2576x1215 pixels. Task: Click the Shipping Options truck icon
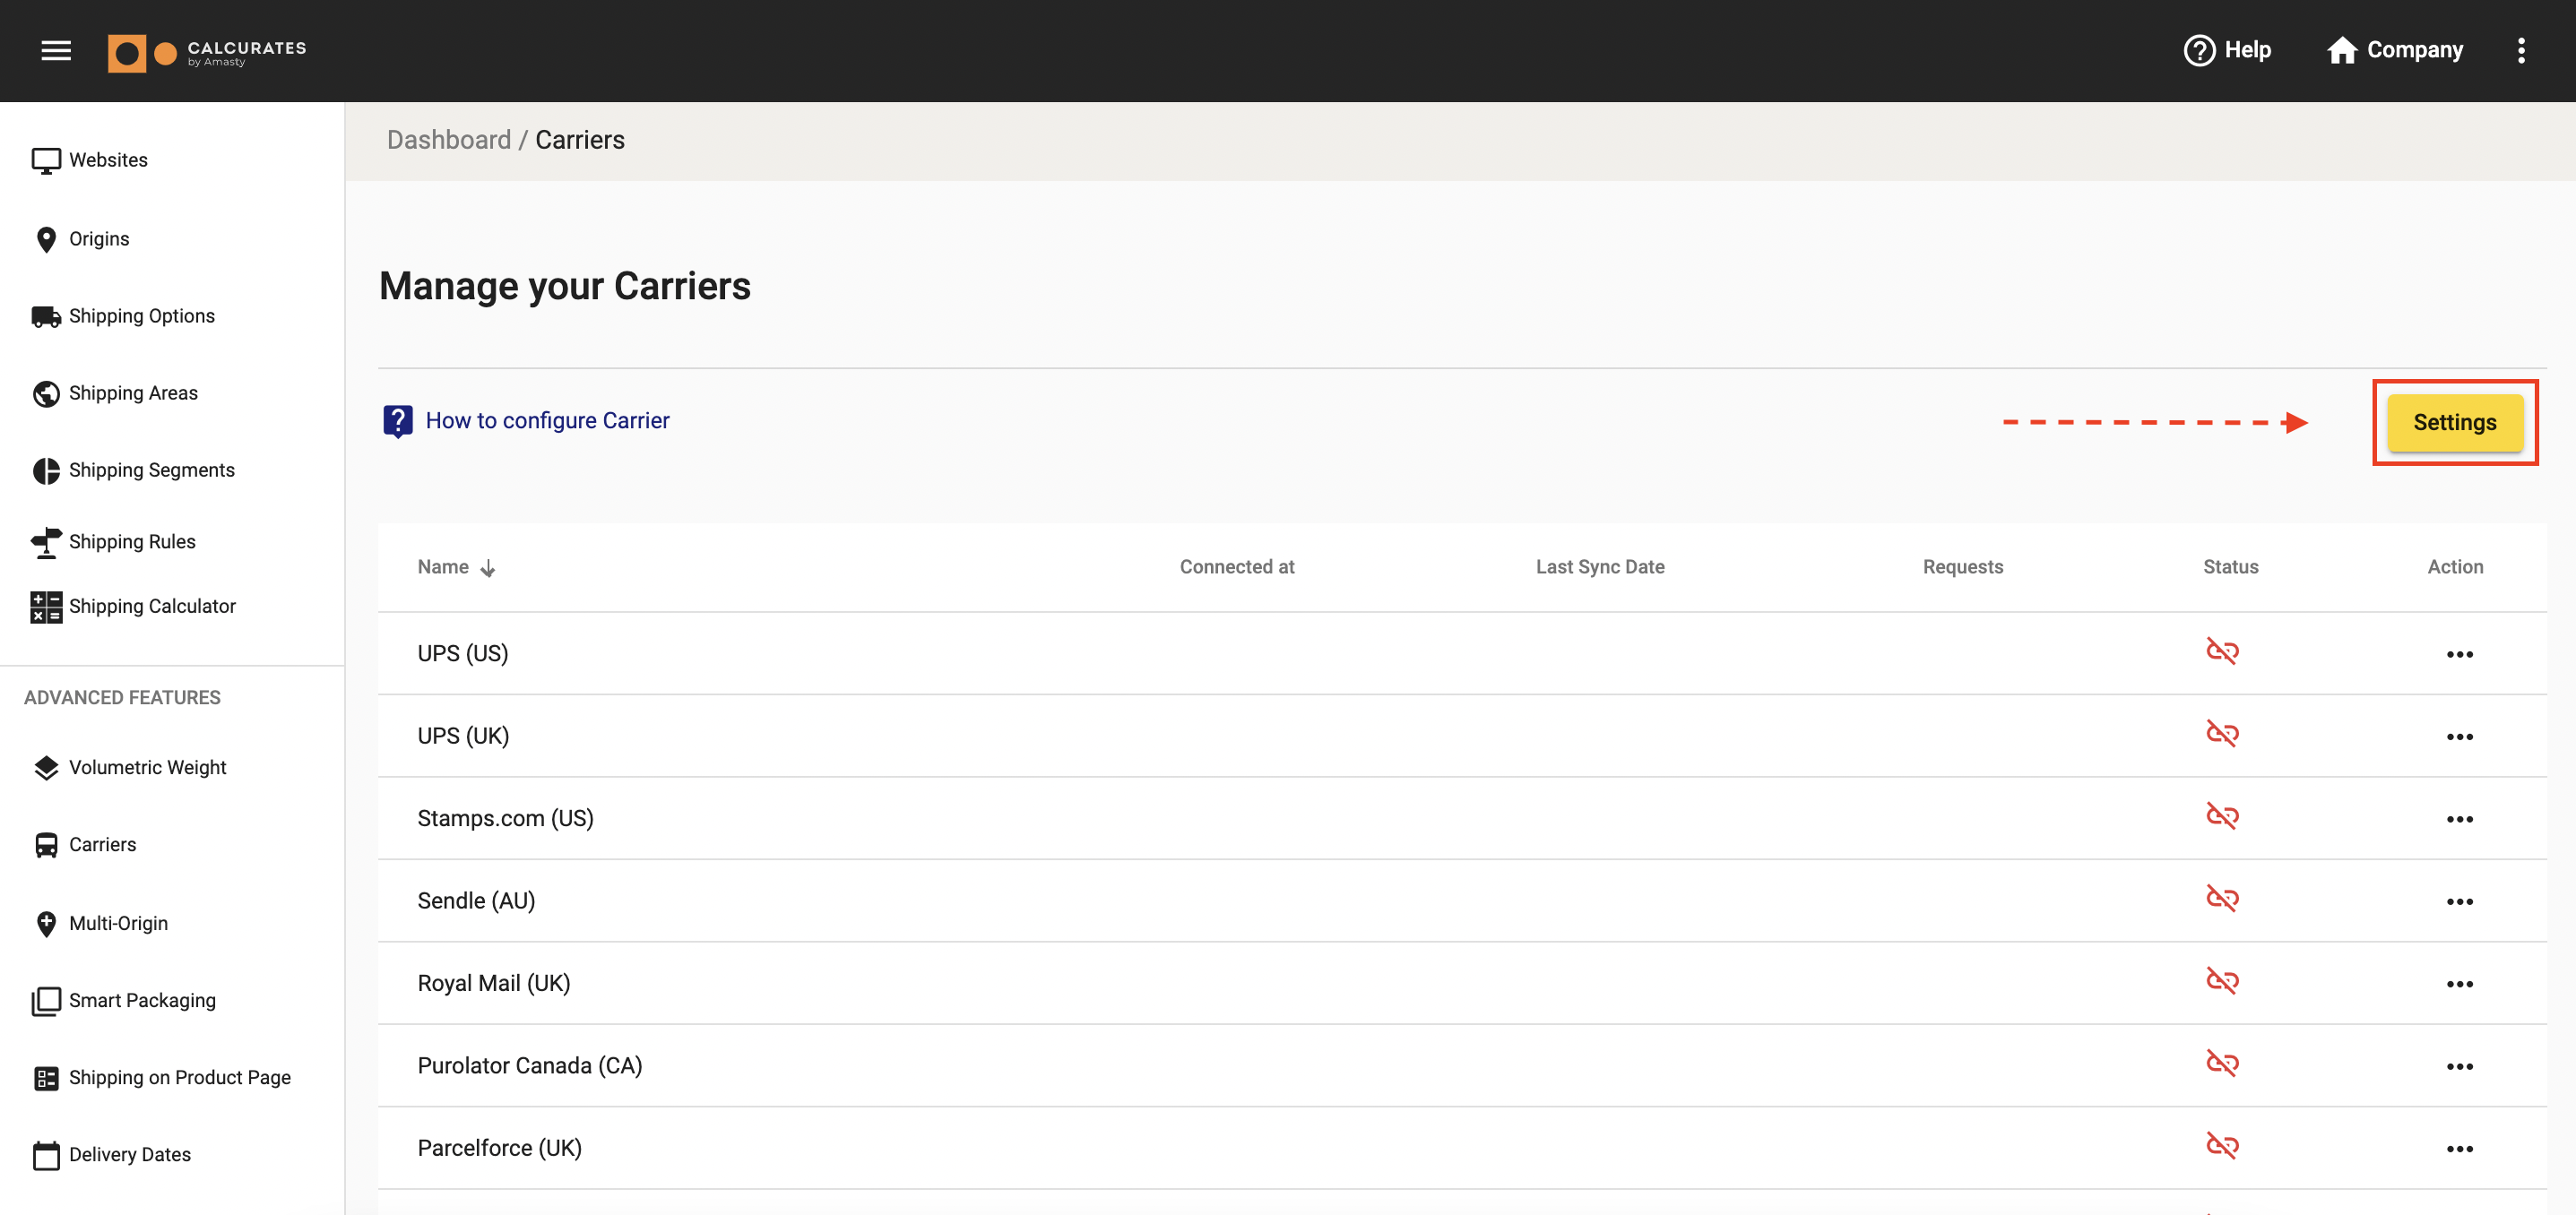coord(46,317)
